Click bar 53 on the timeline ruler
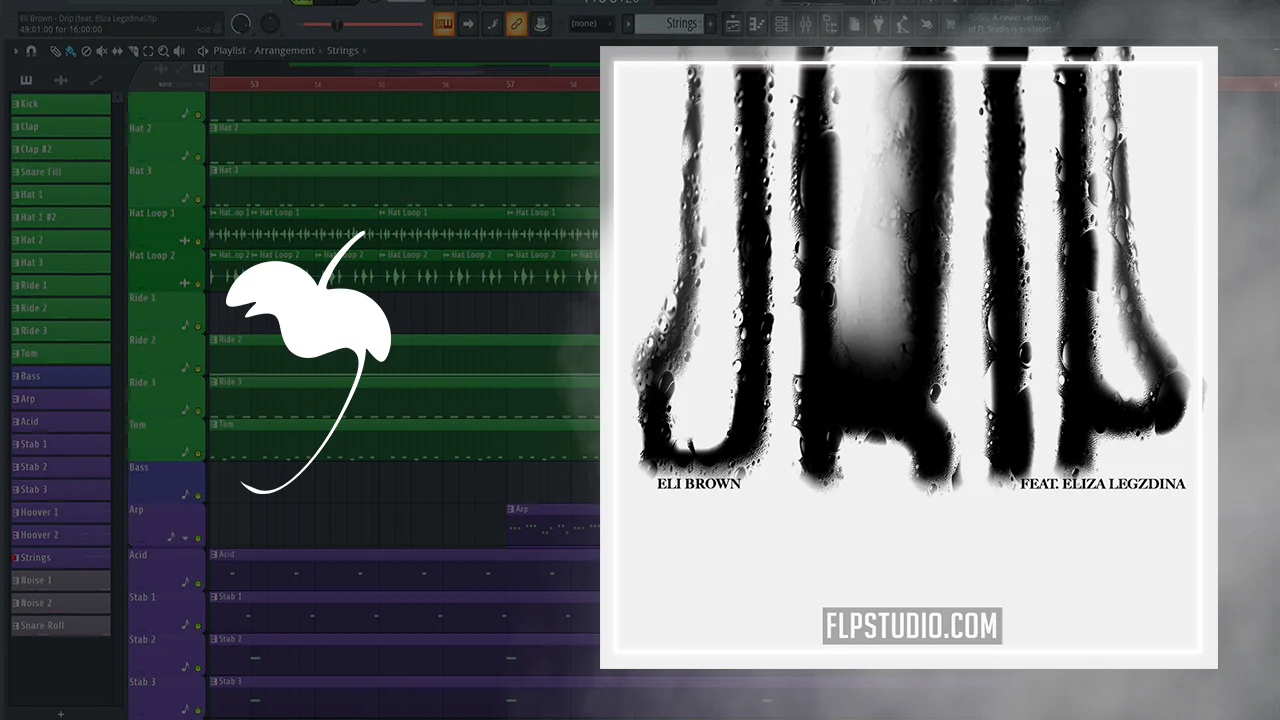This screenshot has width=1280, height=720. click(254, 84)
